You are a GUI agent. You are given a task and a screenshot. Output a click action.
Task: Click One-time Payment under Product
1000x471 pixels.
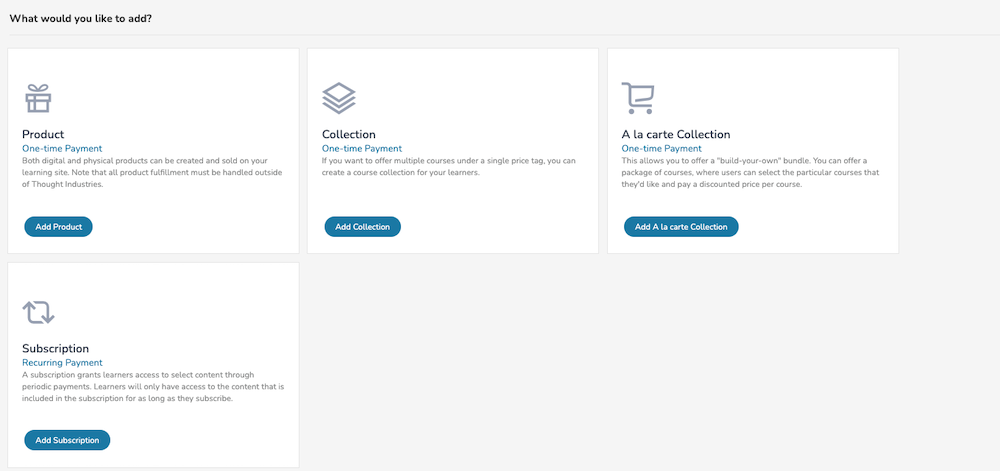pos(62,149)
